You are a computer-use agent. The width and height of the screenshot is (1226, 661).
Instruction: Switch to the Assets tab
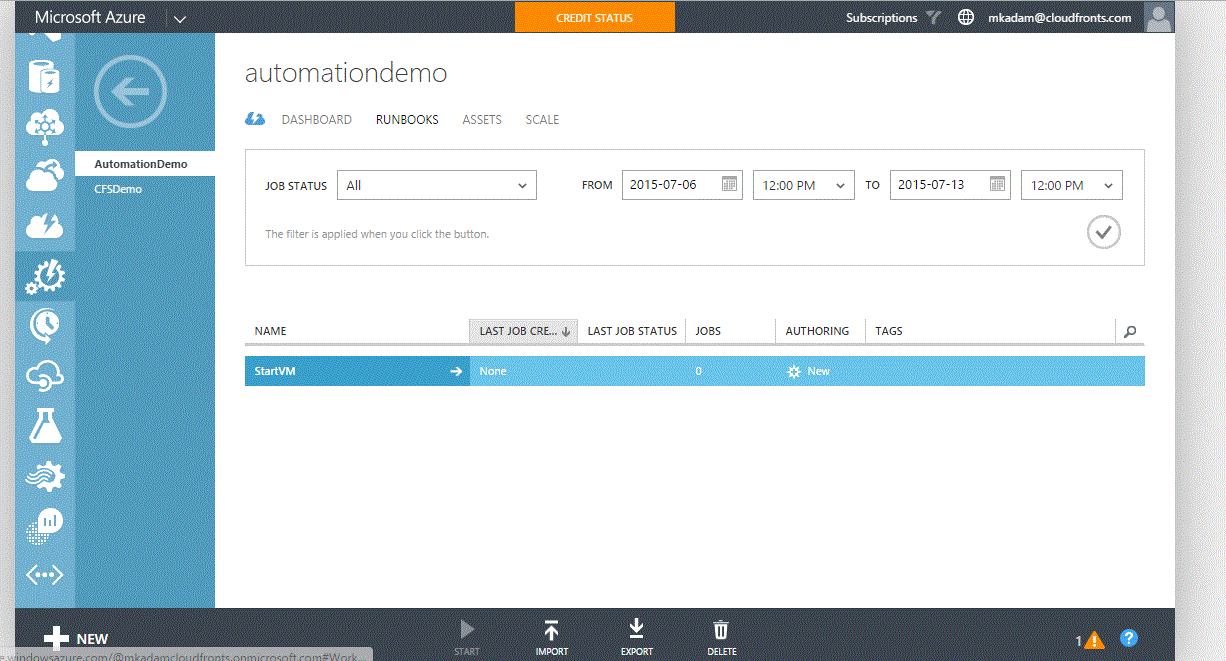[x=482, y=120]
